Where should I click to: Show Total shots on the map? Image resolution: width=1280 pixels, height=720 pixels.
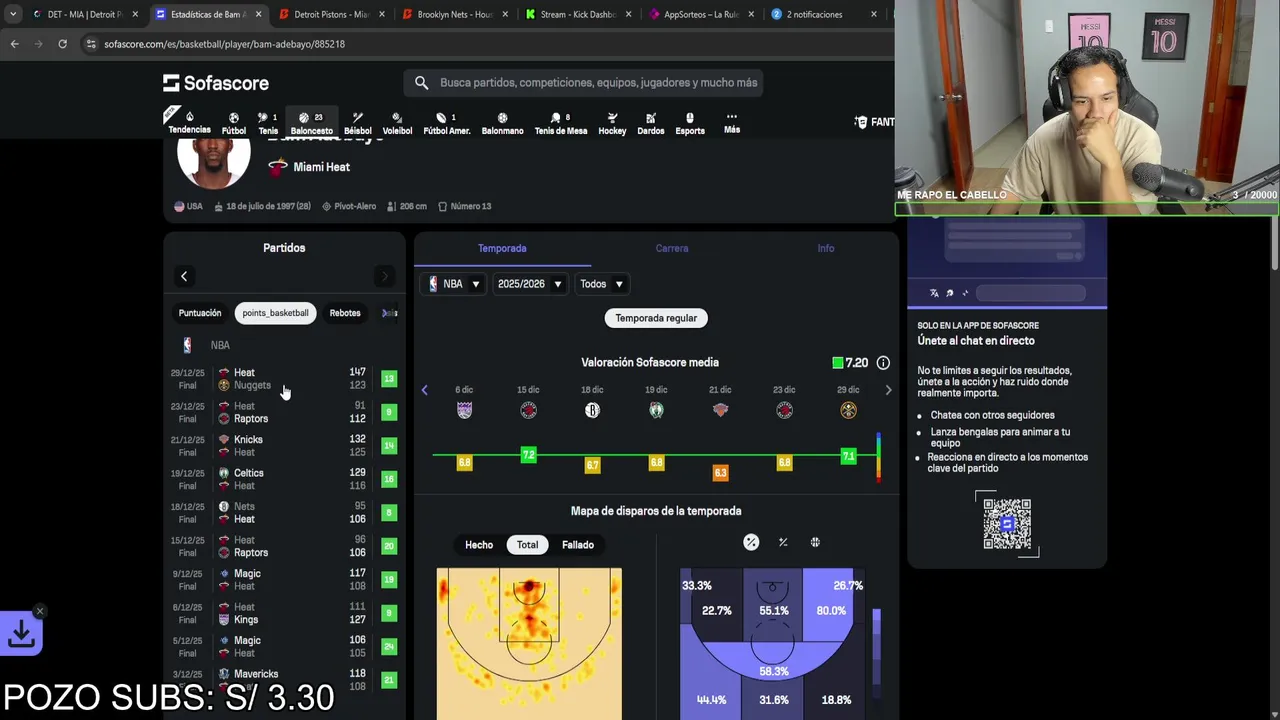point(527,545)
